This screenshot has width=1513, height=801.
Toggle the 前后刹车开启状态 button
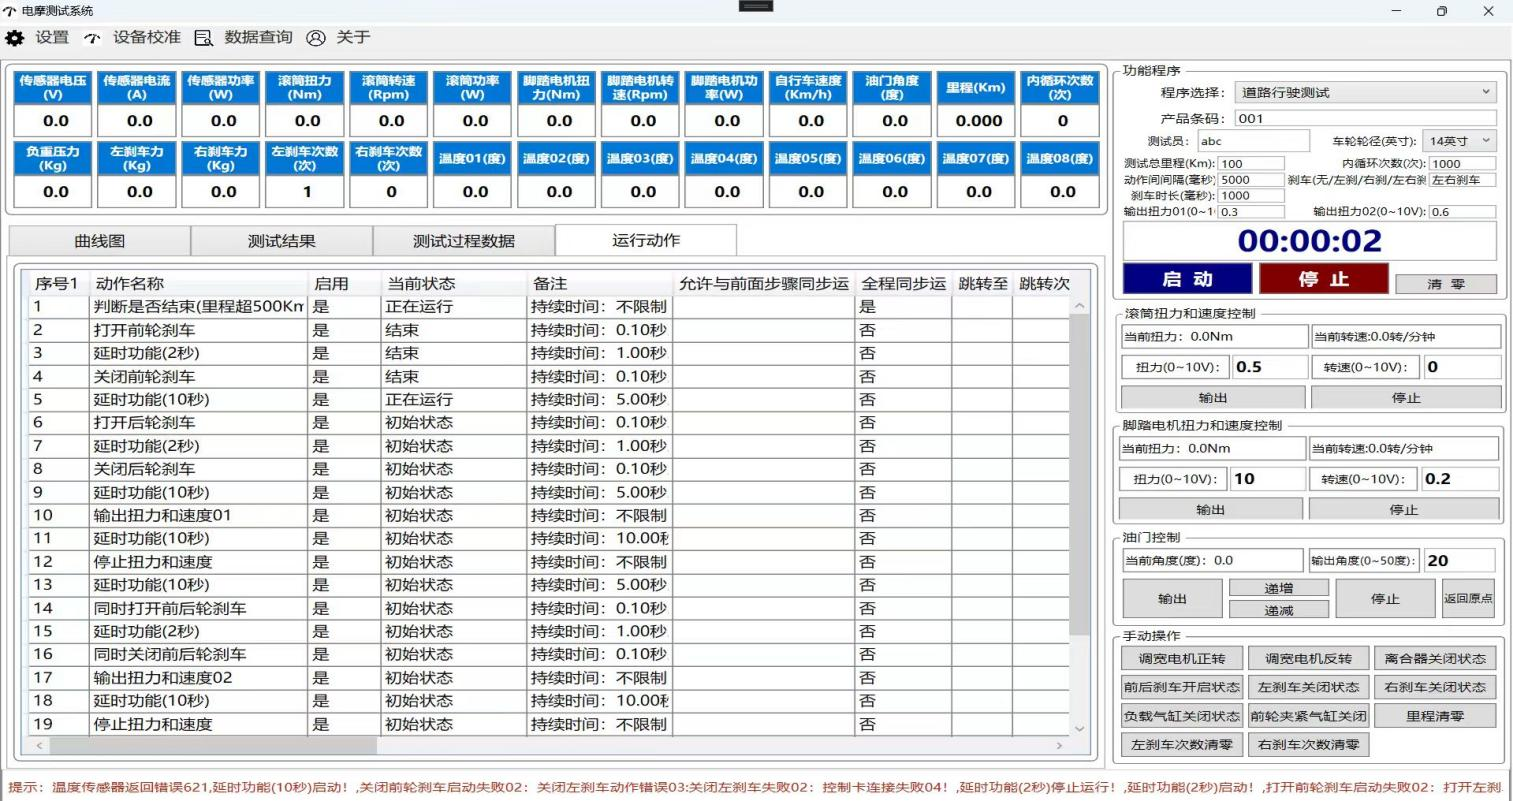1181,687
